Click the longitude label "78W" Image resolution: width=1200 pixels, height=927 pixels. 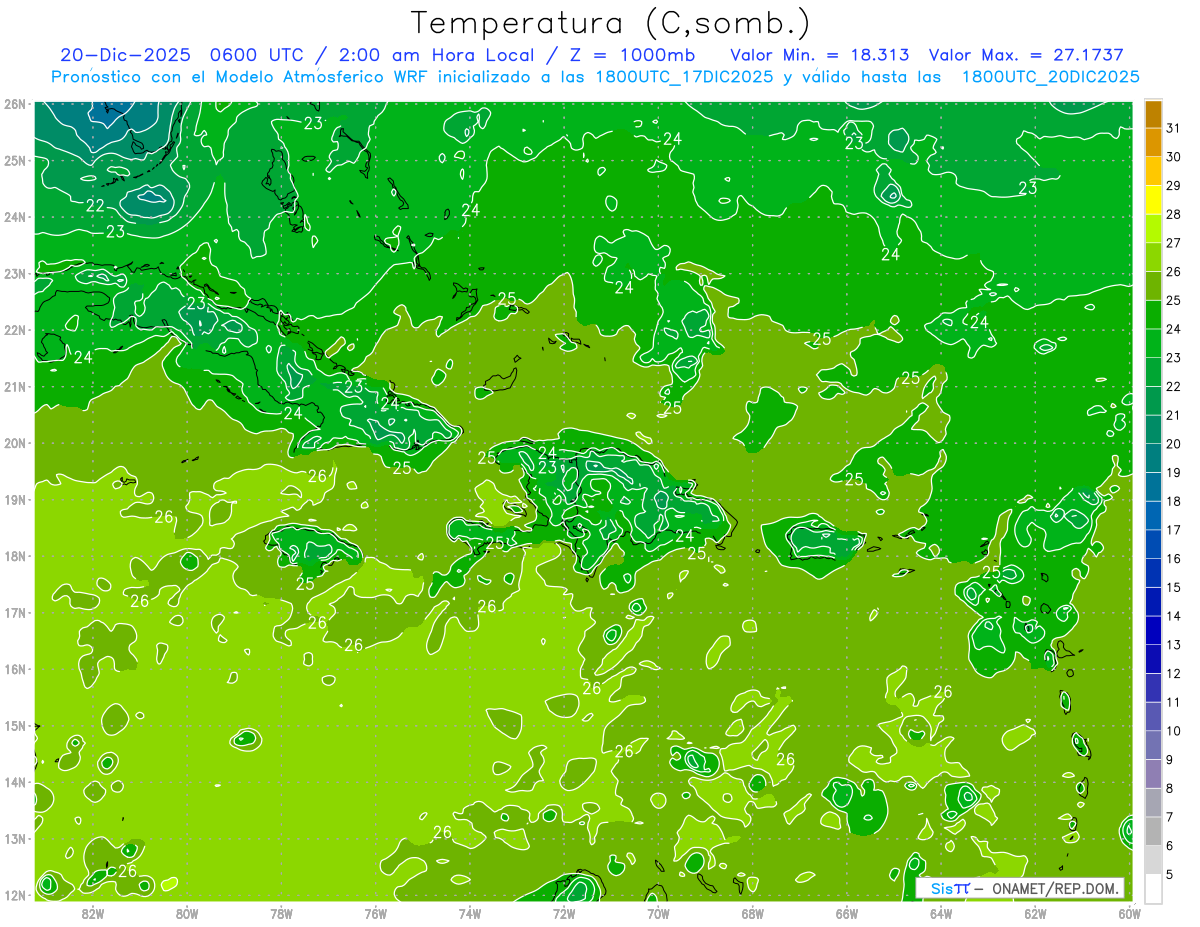(x=281, y=912)
